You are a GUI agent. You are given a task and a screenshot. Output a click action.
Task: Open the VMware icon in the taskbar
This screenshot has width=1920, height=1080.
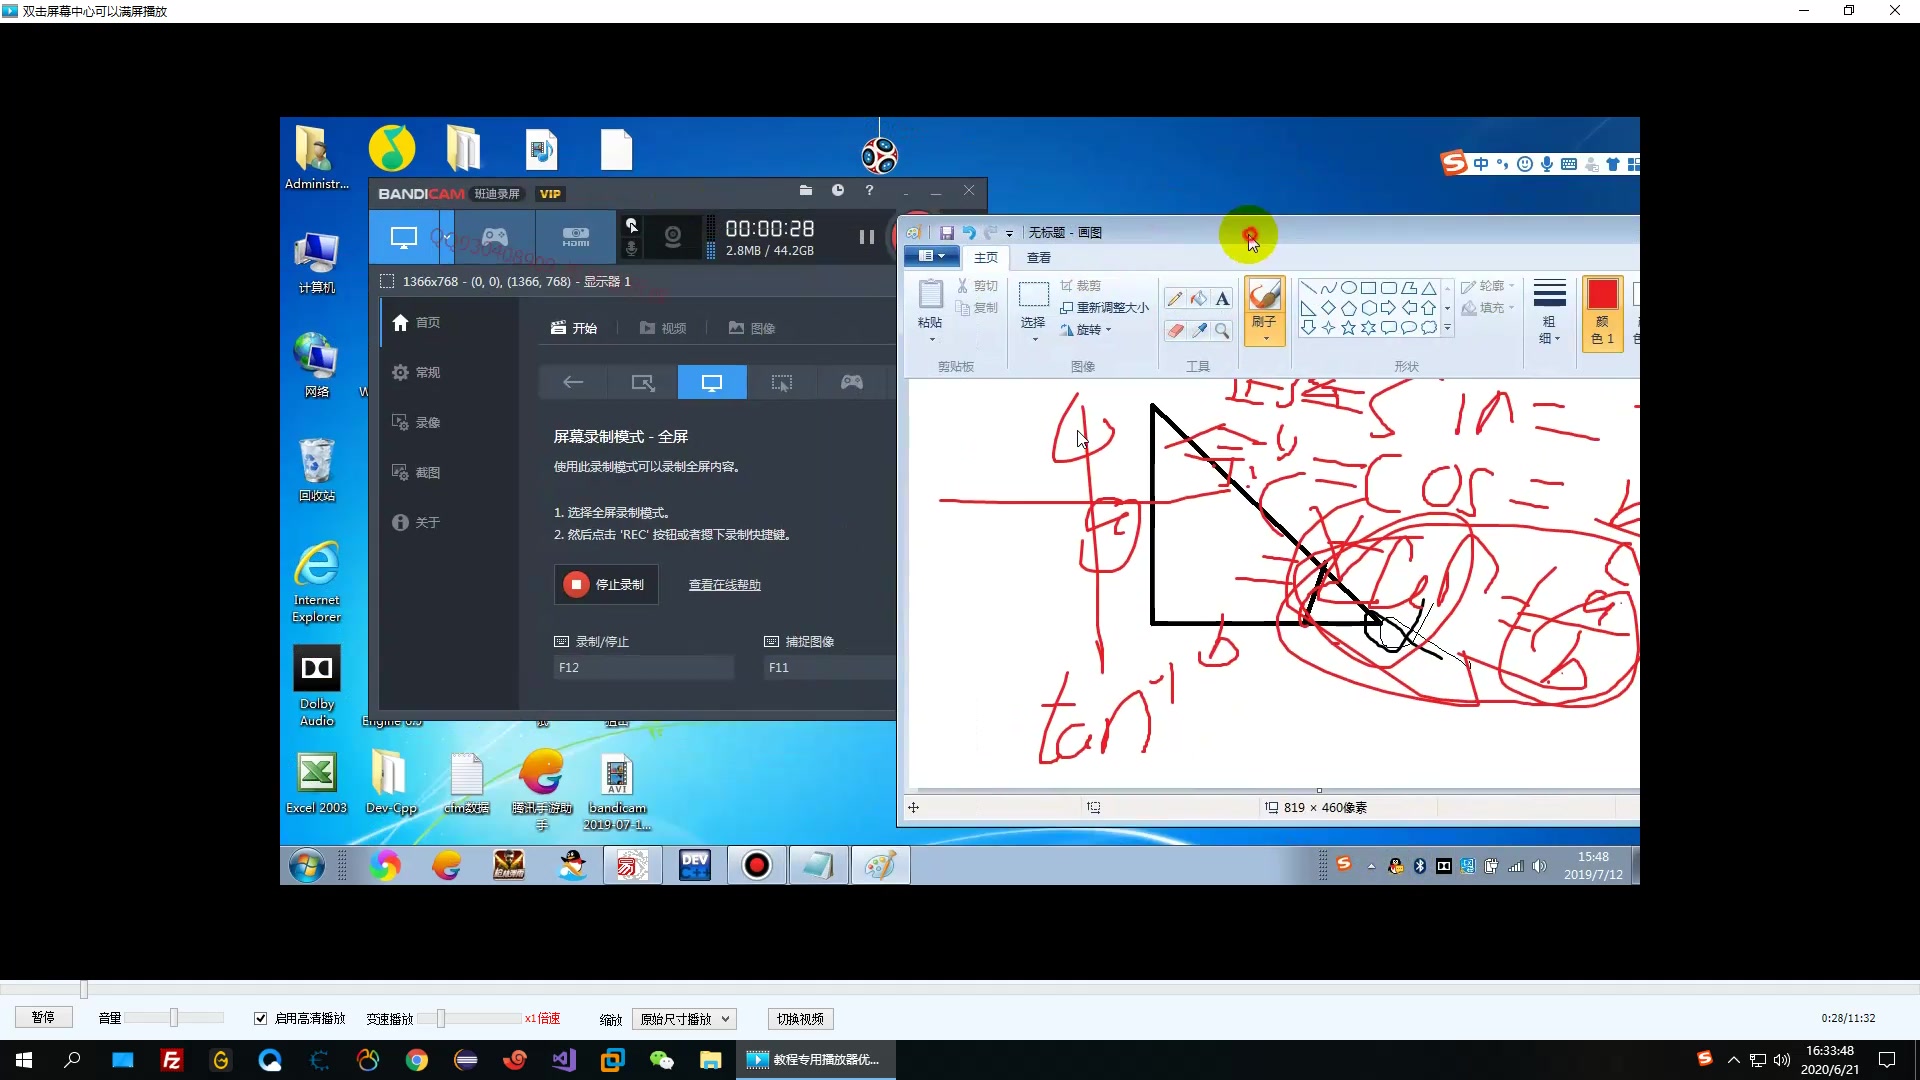pos(613,1060)
